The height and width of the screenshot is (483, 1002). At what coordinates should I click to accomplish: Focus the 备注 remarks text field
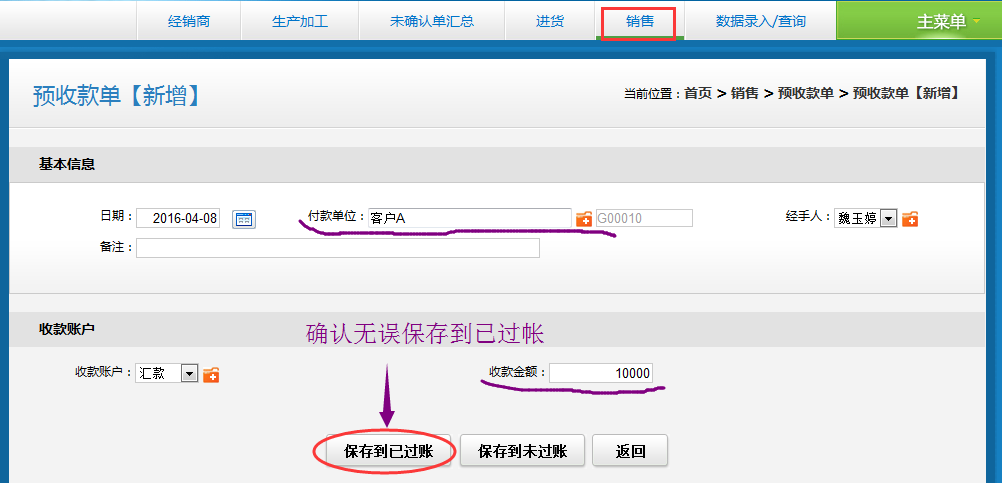click(338, 248)
